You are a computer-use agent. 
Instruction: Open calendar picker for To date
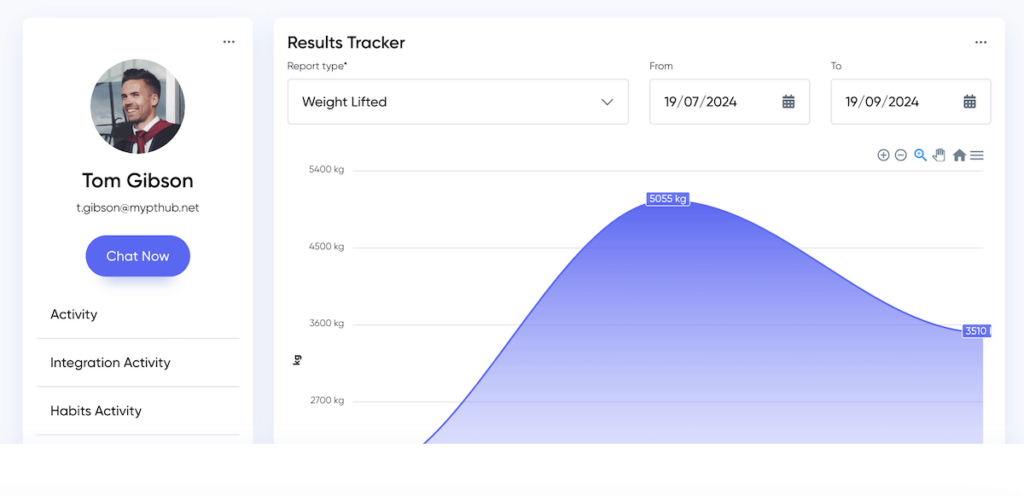969,102
